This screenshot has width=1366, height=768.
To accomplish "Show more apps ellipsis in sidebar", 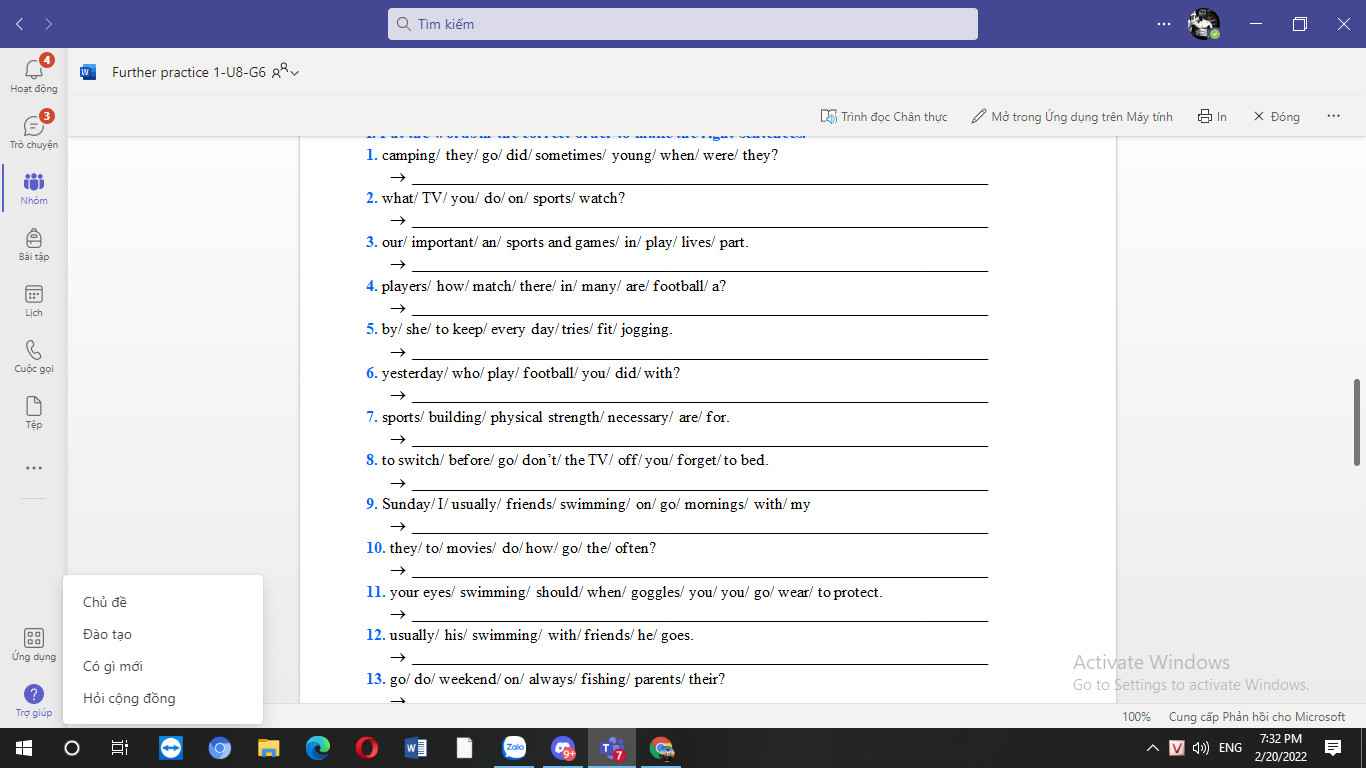I will [x=34, y=468].
